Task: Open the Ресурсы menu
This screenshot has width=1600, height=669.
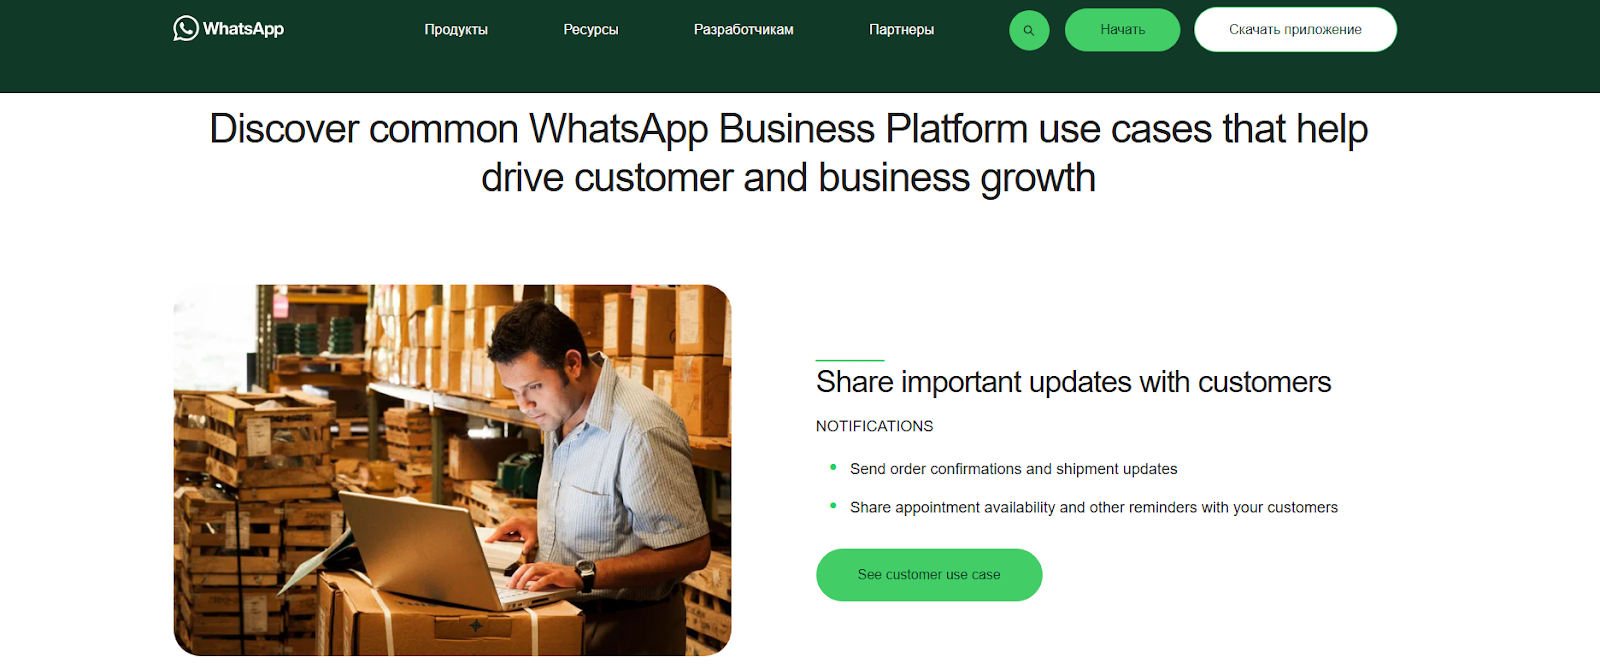Action: [591, 30]
